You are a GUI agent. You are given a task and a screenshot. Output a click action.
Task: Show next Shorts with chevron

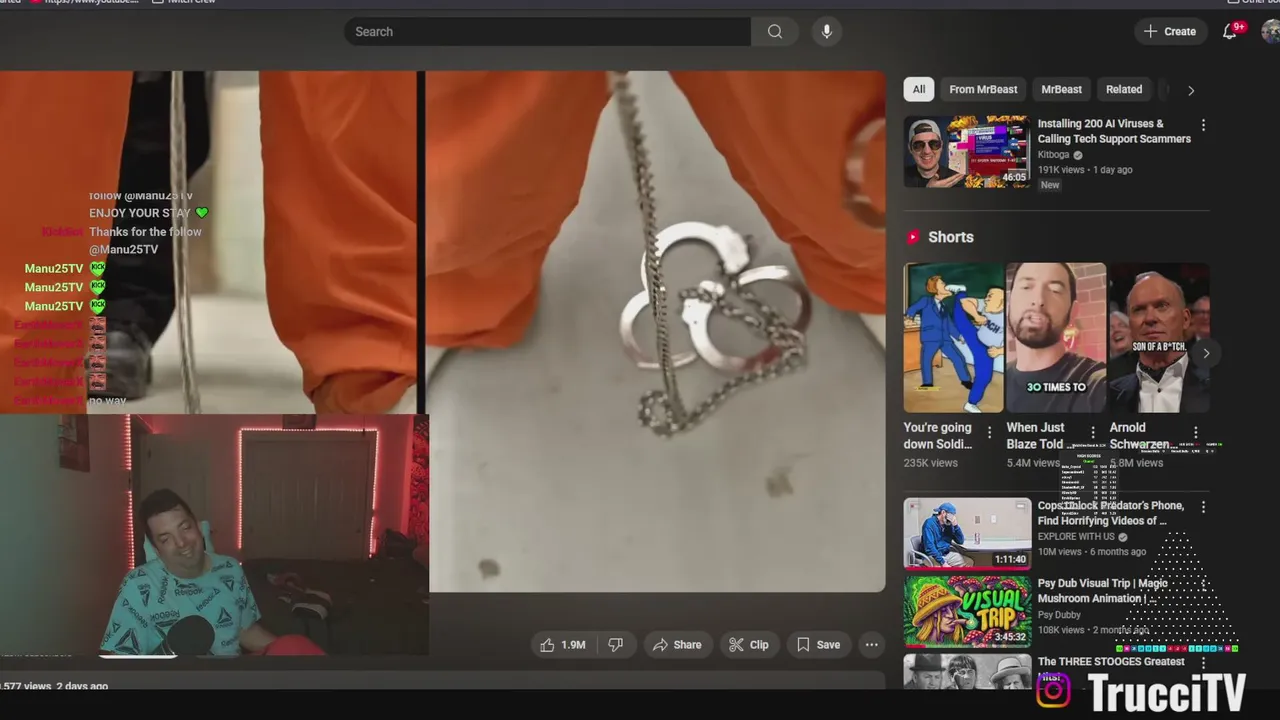point(1206,353)
